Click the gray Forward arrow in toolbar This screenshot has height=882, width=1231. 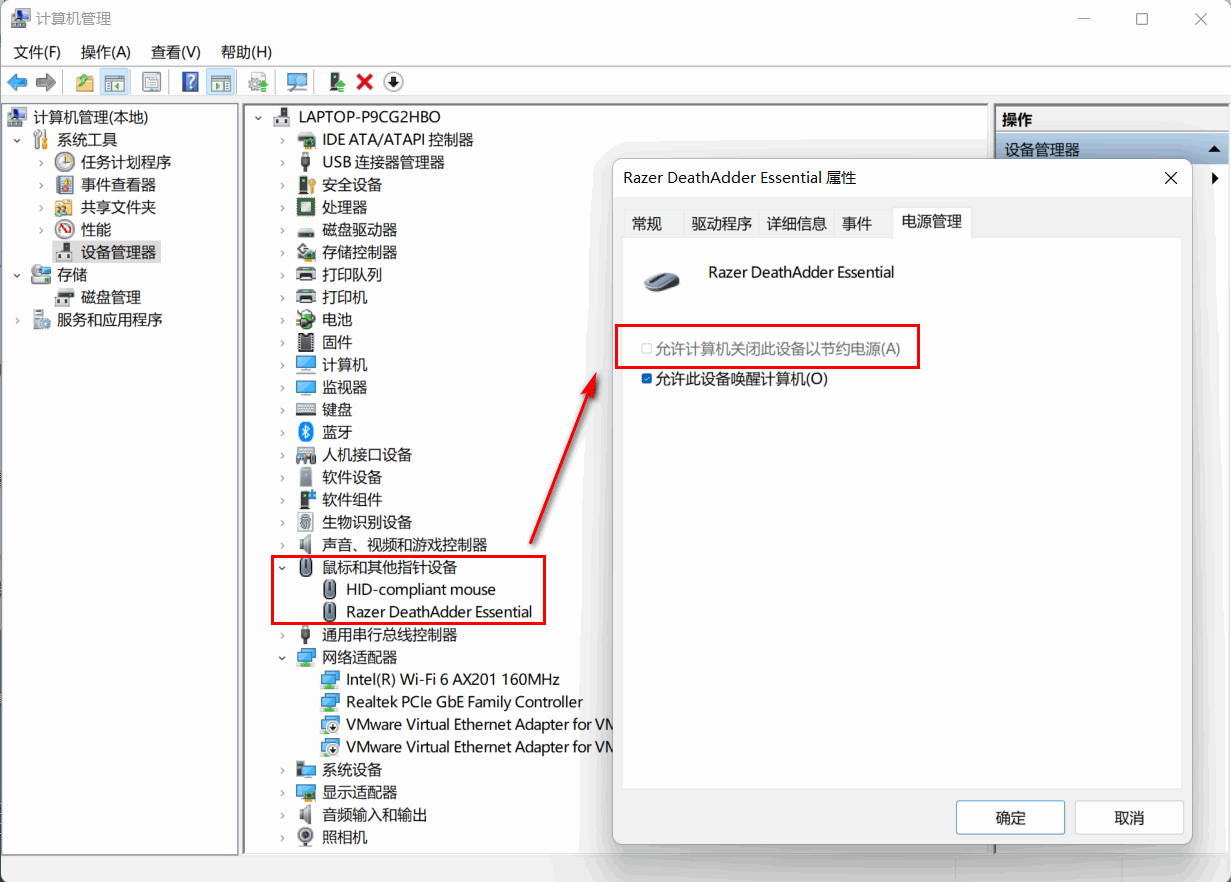[x=45, y=82]
